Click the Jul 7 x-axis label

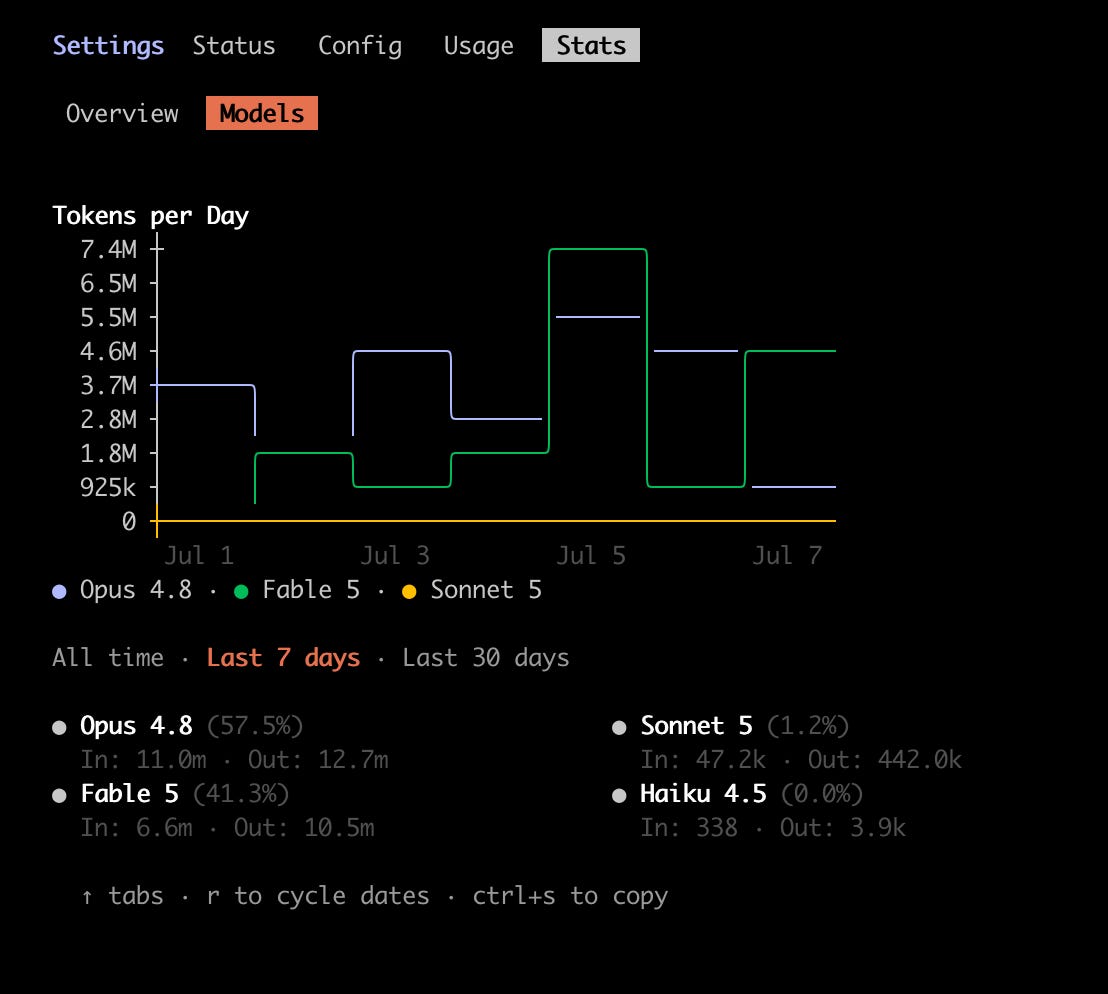point(787,555)
